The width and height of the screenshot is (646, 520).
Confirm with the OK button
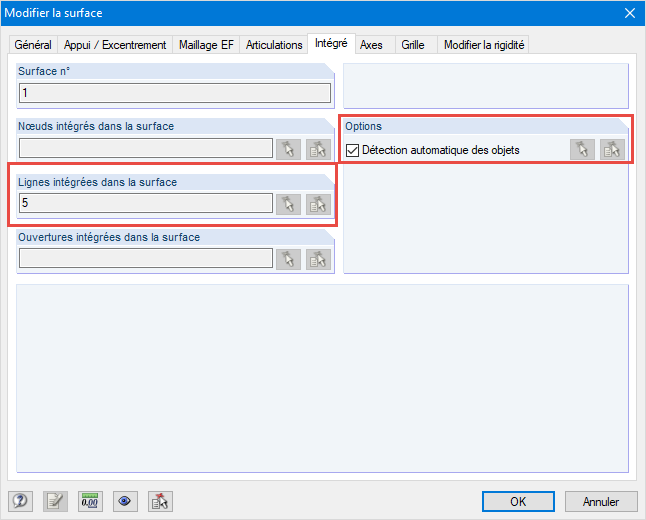click(x=518, y=501)
